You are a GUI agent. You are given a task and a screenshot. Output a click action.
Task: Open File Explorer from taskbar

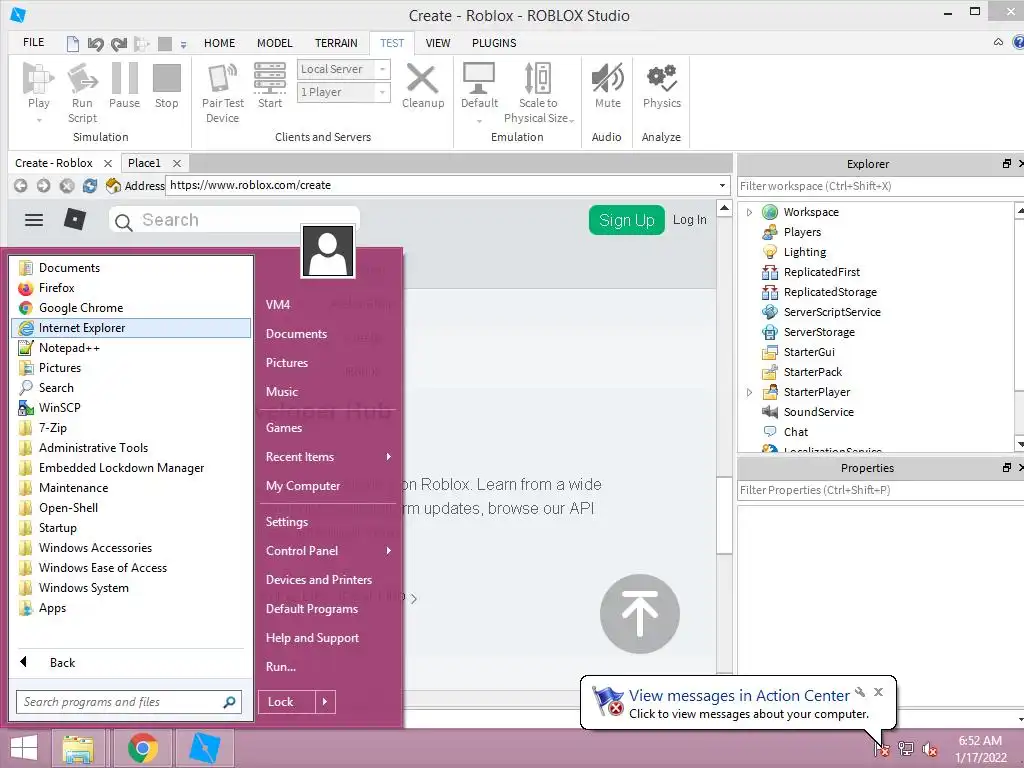[78, 748]
